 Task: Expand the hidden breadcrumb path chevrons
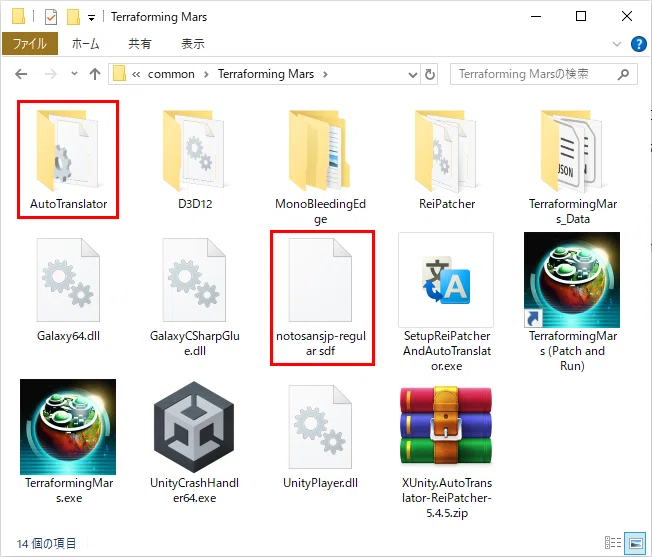pos(136,75)
